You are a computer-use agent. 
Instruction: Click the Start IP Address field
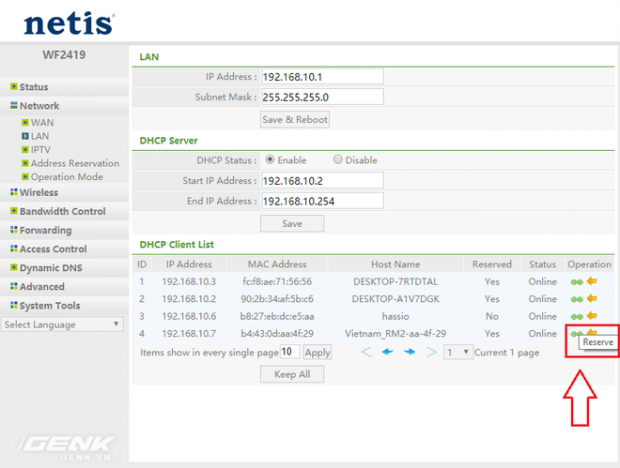[x=322, y=181]
